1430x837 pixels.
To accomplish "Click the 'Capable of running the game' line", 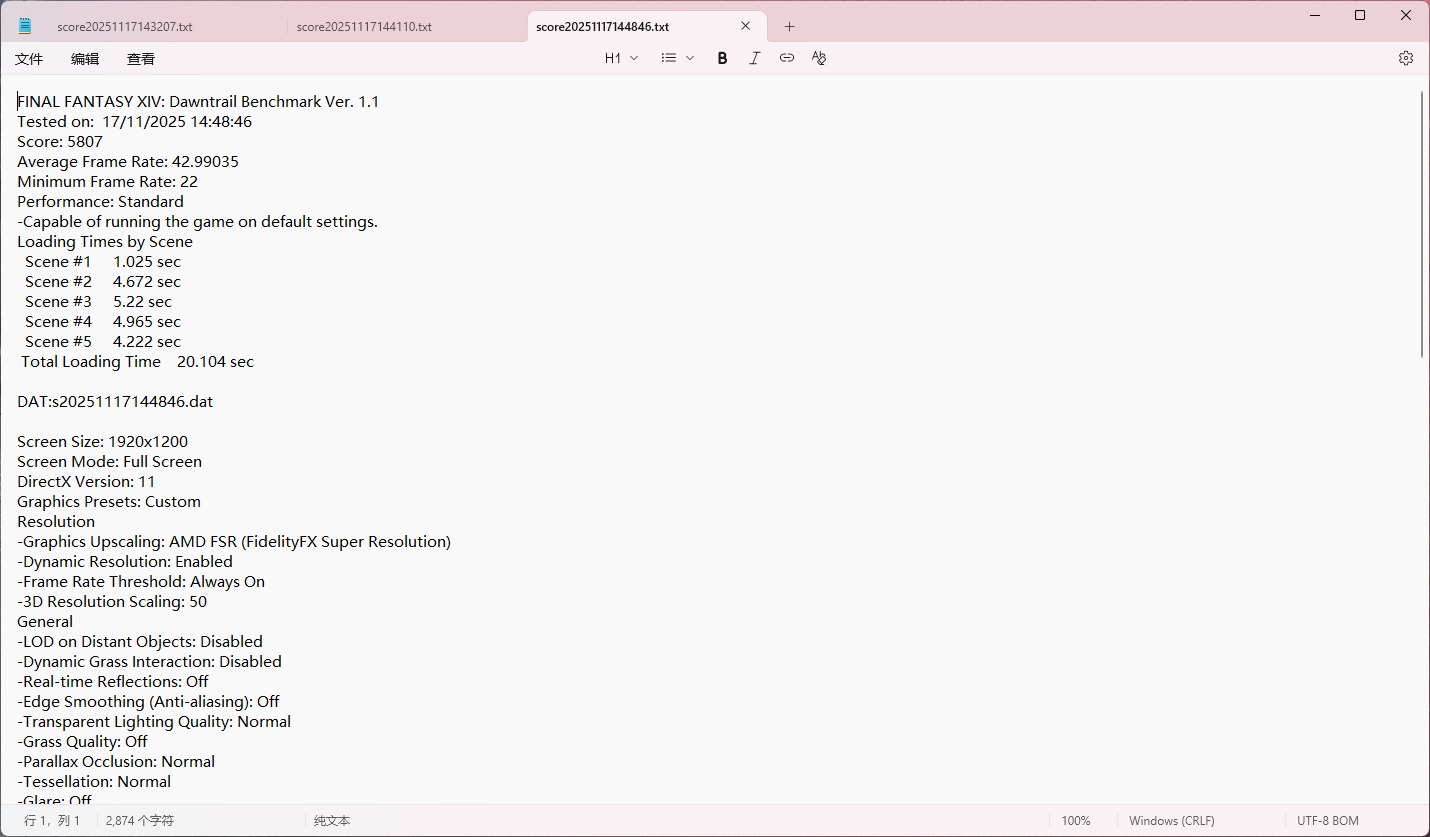I will tap(197, 221).
